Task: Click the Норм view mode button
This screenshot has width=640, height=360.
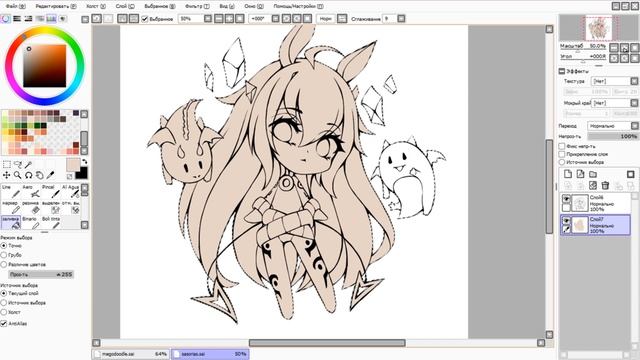Action: point(325,19)
